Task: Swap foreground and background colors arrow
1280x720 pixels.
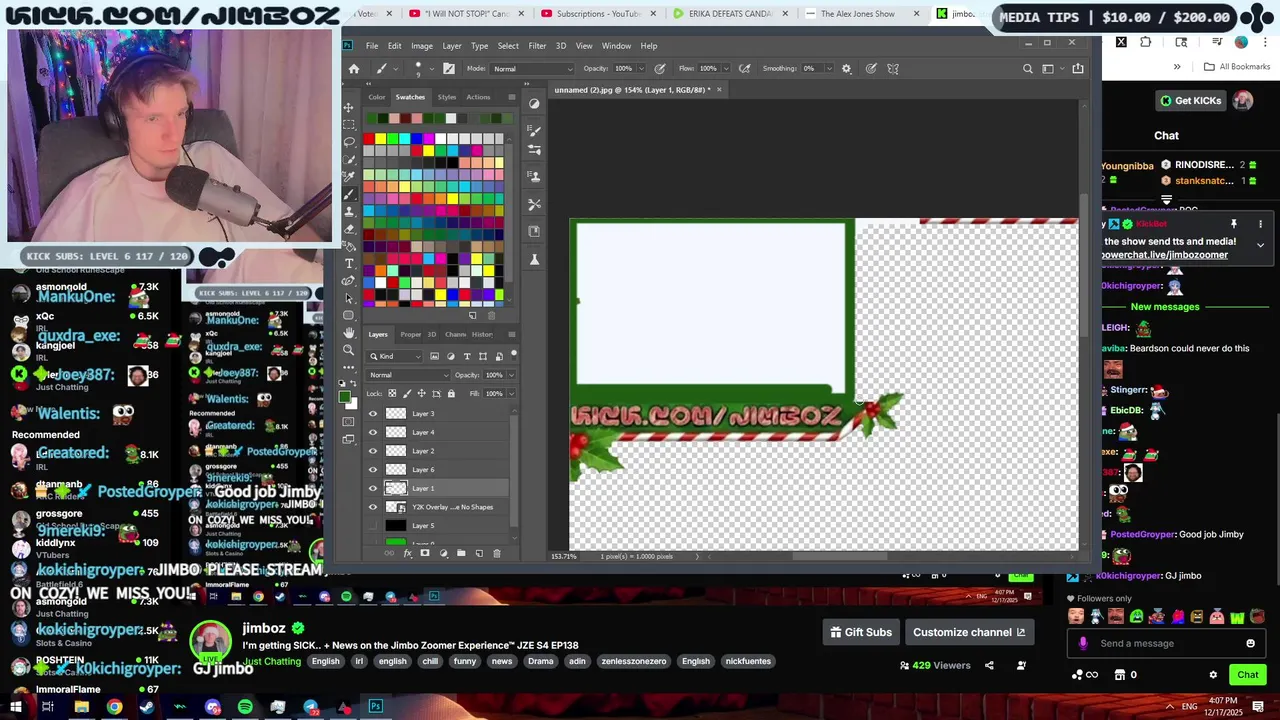Action: point(353,382)
